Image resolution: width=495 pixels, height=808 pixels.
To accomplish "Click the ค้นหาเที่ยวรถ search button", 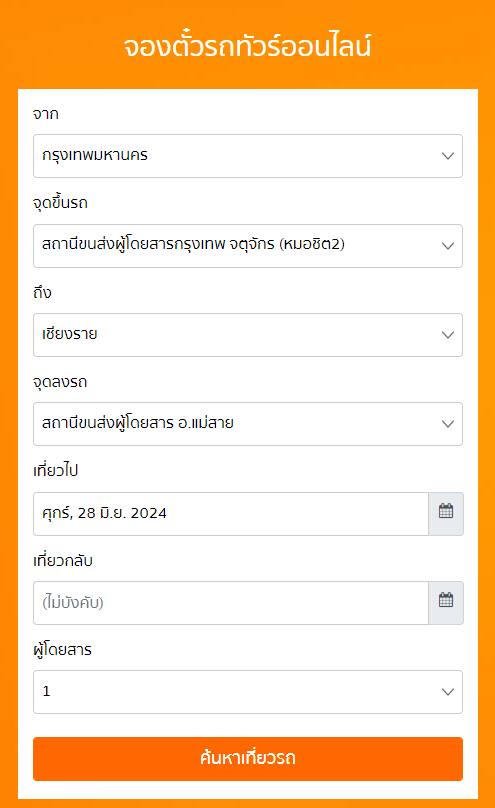I will point(248,759).
